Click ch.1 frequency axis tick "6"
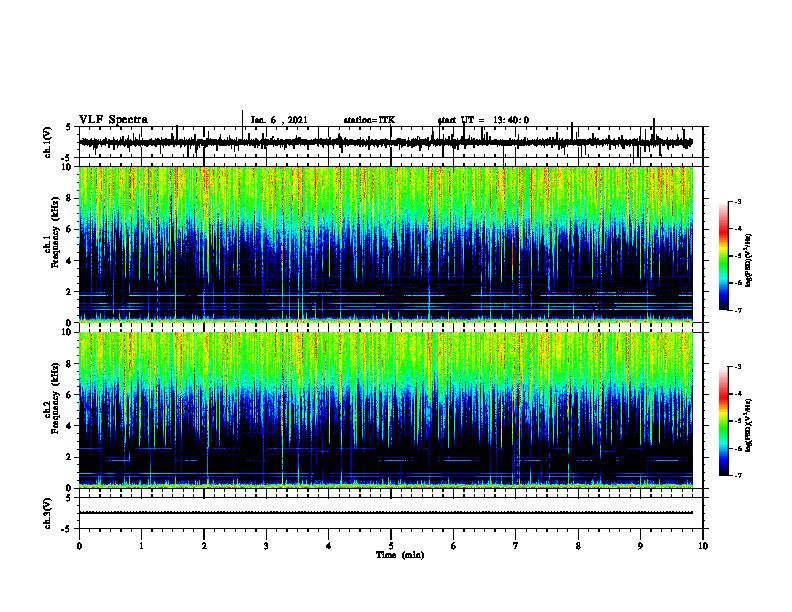 click(70, 230)
